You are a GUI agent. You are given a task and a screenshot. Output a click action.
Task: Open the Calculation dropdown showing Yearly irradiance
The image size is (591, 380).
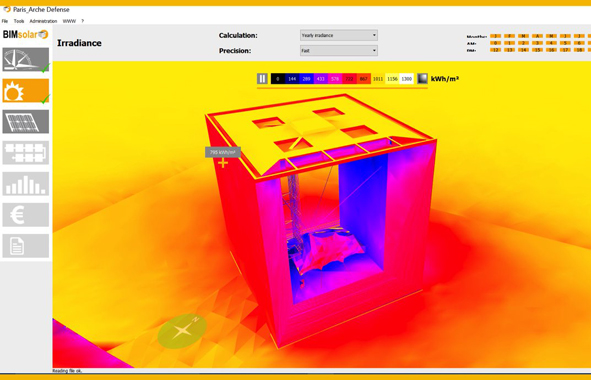[339, 35]
